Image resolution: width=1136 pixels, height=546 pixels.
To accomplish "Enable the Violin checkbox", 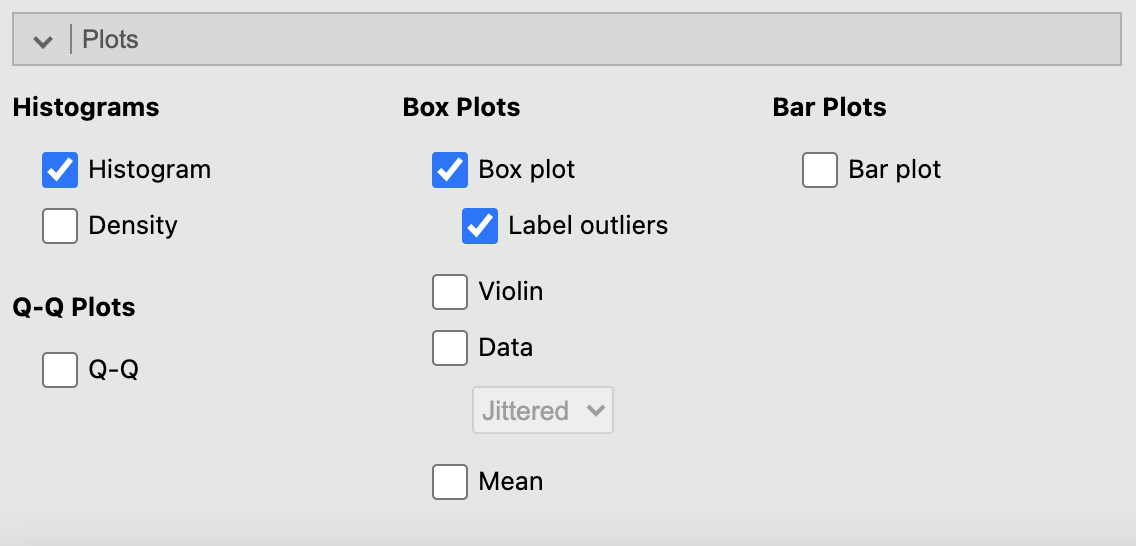I will 450,292.
